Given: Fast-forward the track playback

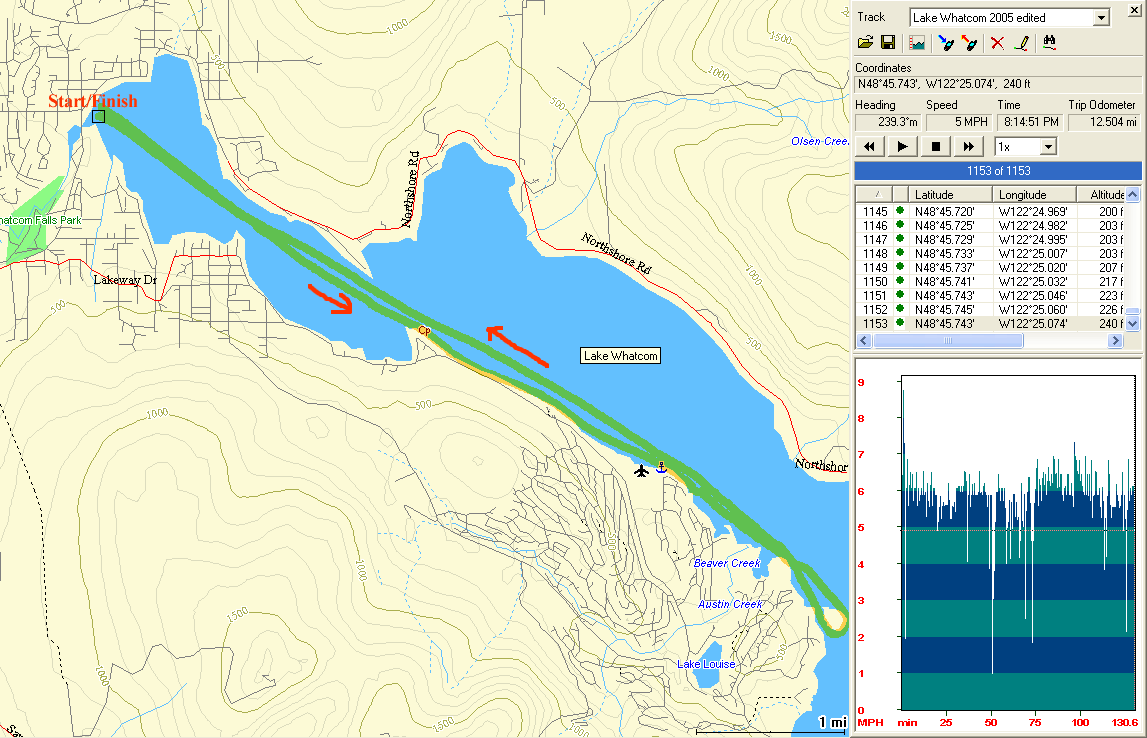Looking at the screenshot, I should [968, 147].
